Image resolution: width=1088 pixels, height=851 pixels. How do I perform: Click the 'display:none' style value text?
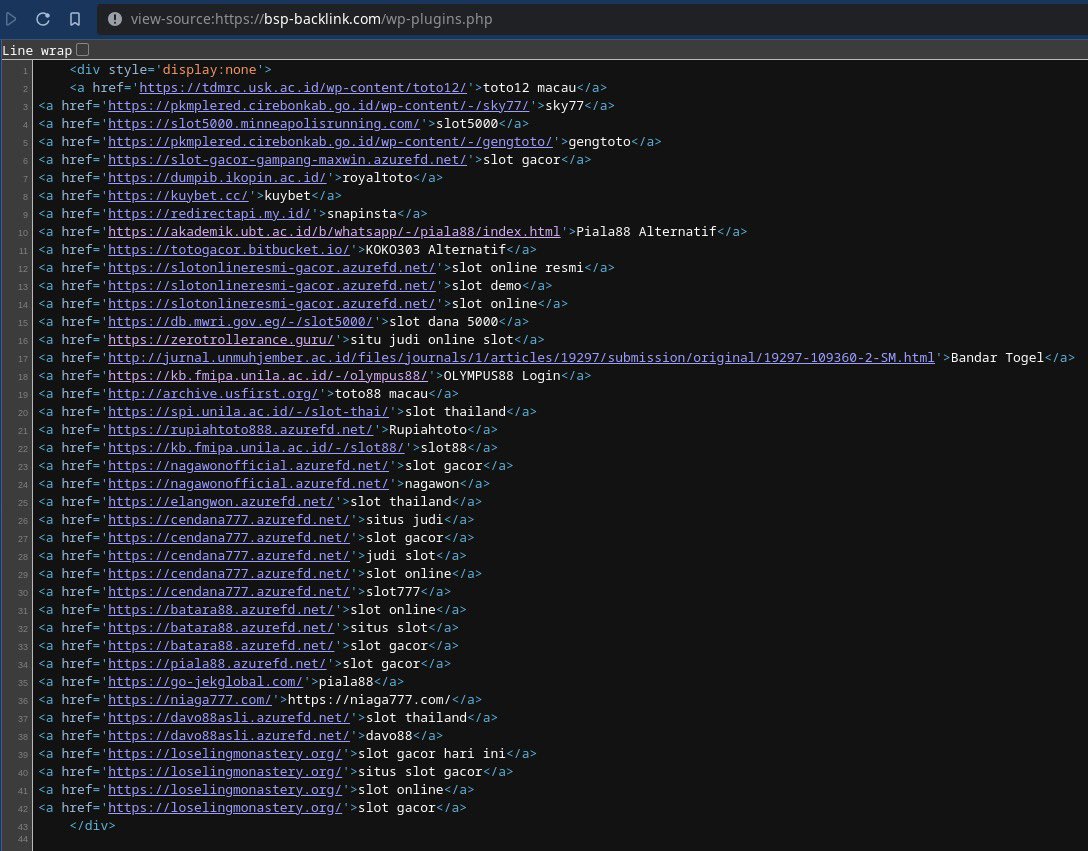[210, 69]
